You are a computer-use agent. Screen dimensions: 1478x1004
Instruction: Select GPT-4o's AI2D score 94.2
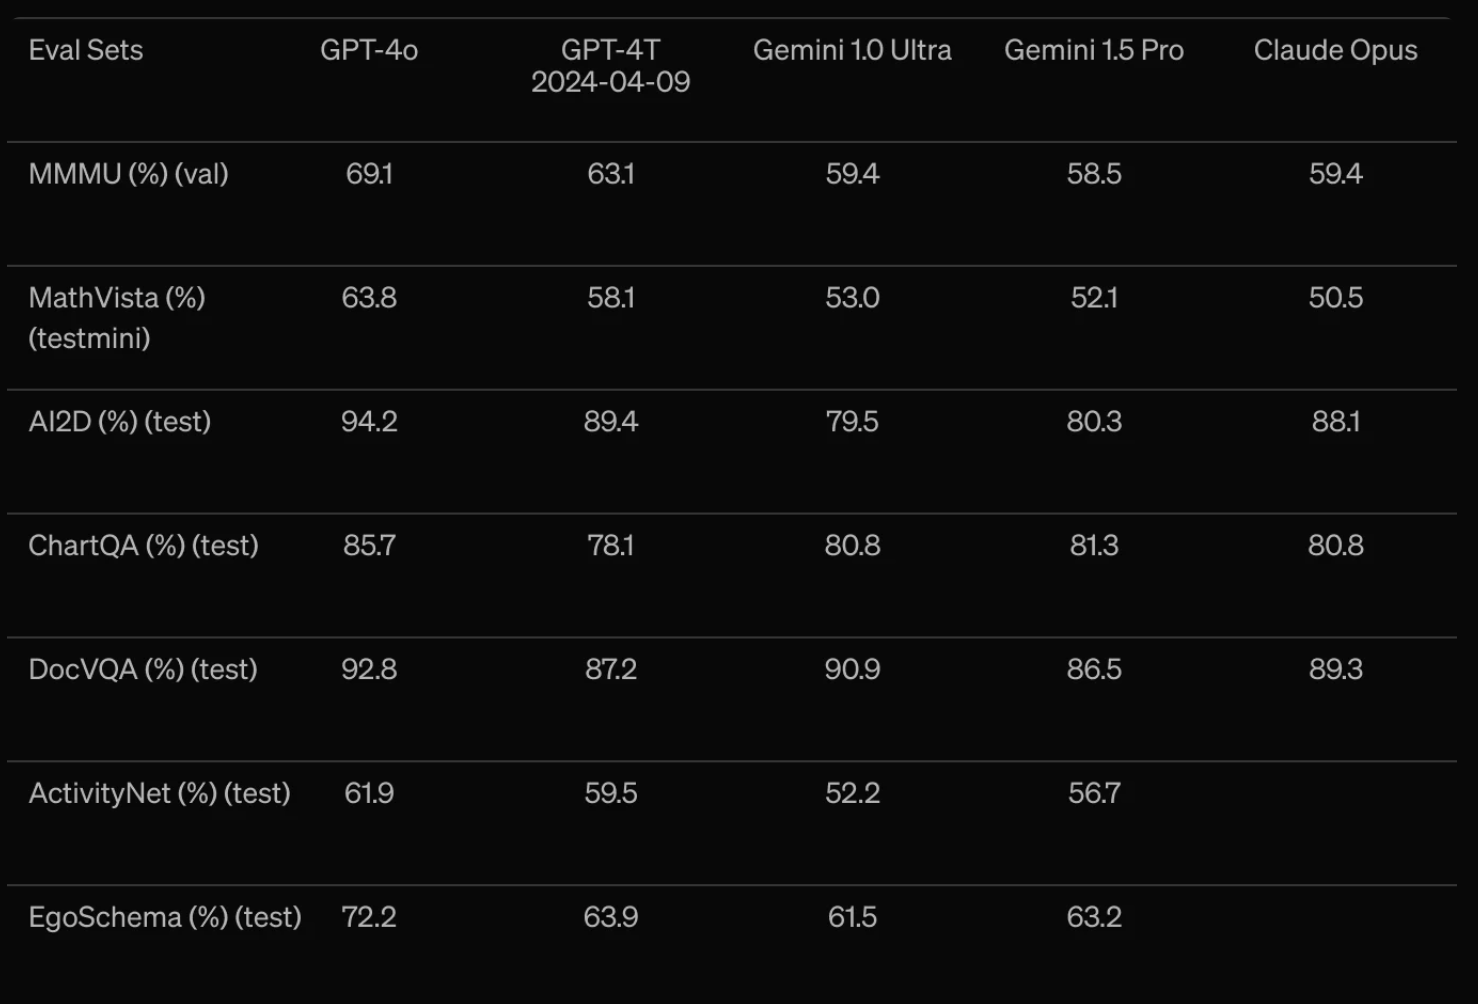[369, 422]
